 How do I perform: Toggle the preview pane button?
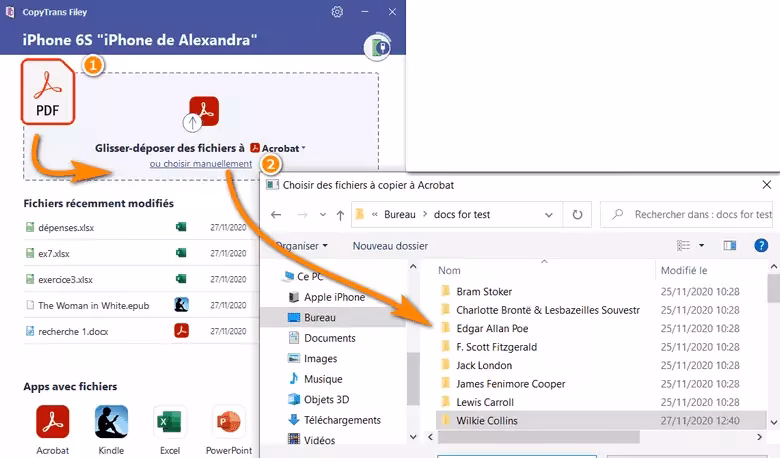729,245
